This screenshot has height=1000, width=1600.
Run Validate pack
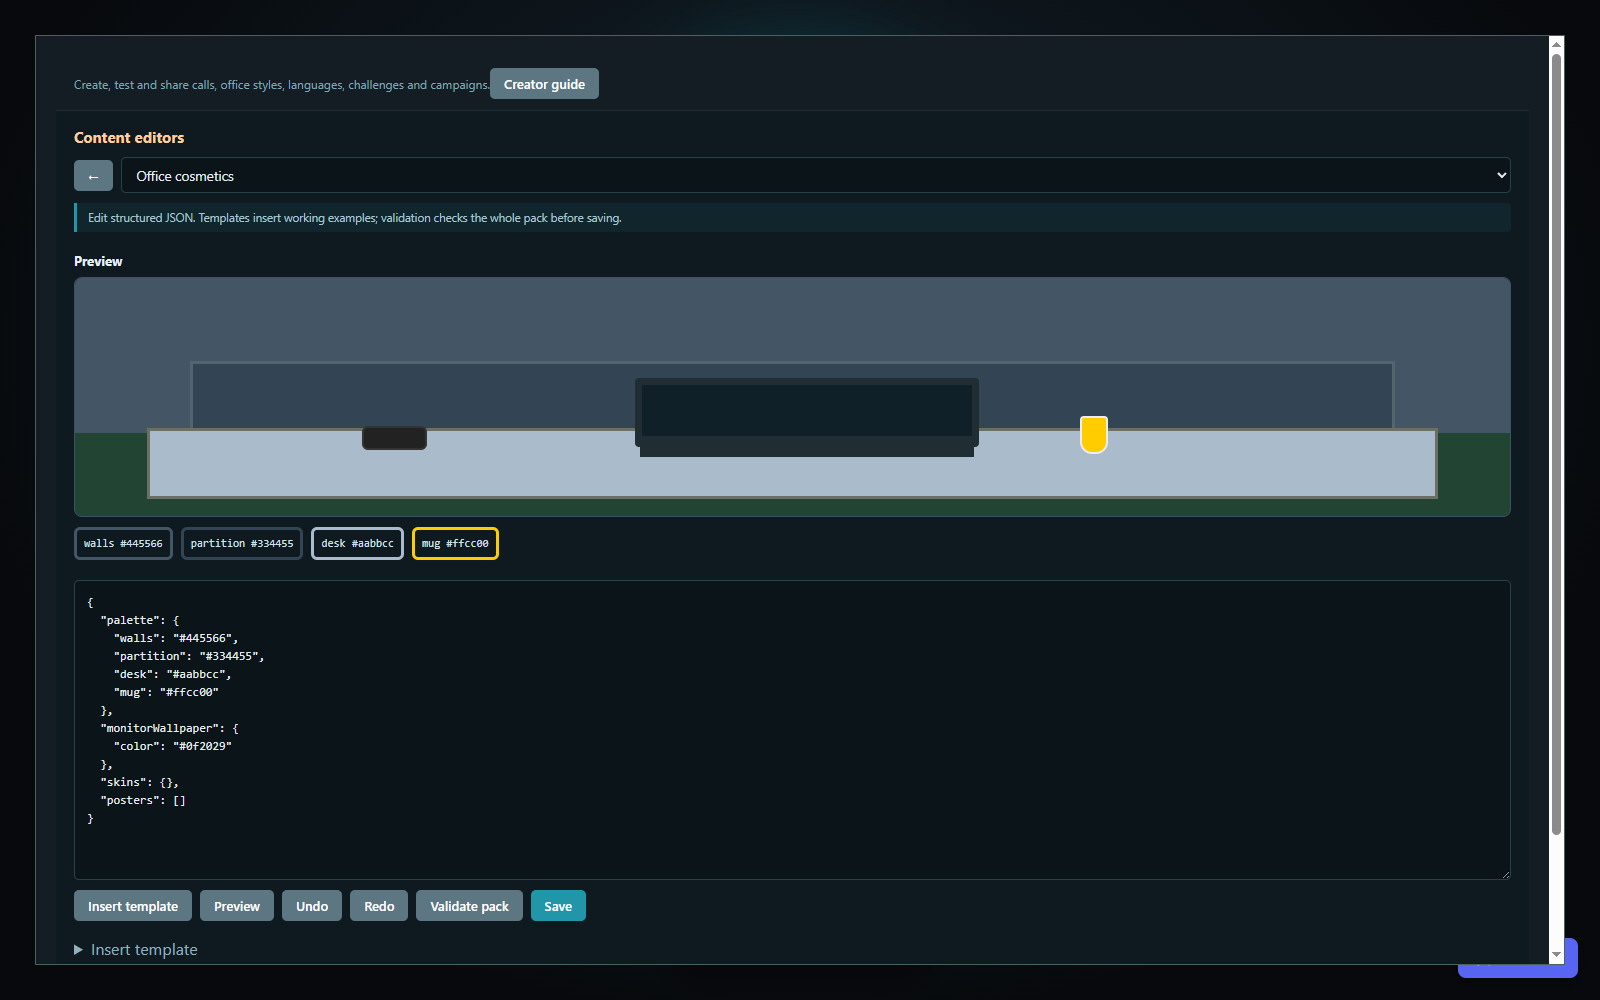coord(469,906)
